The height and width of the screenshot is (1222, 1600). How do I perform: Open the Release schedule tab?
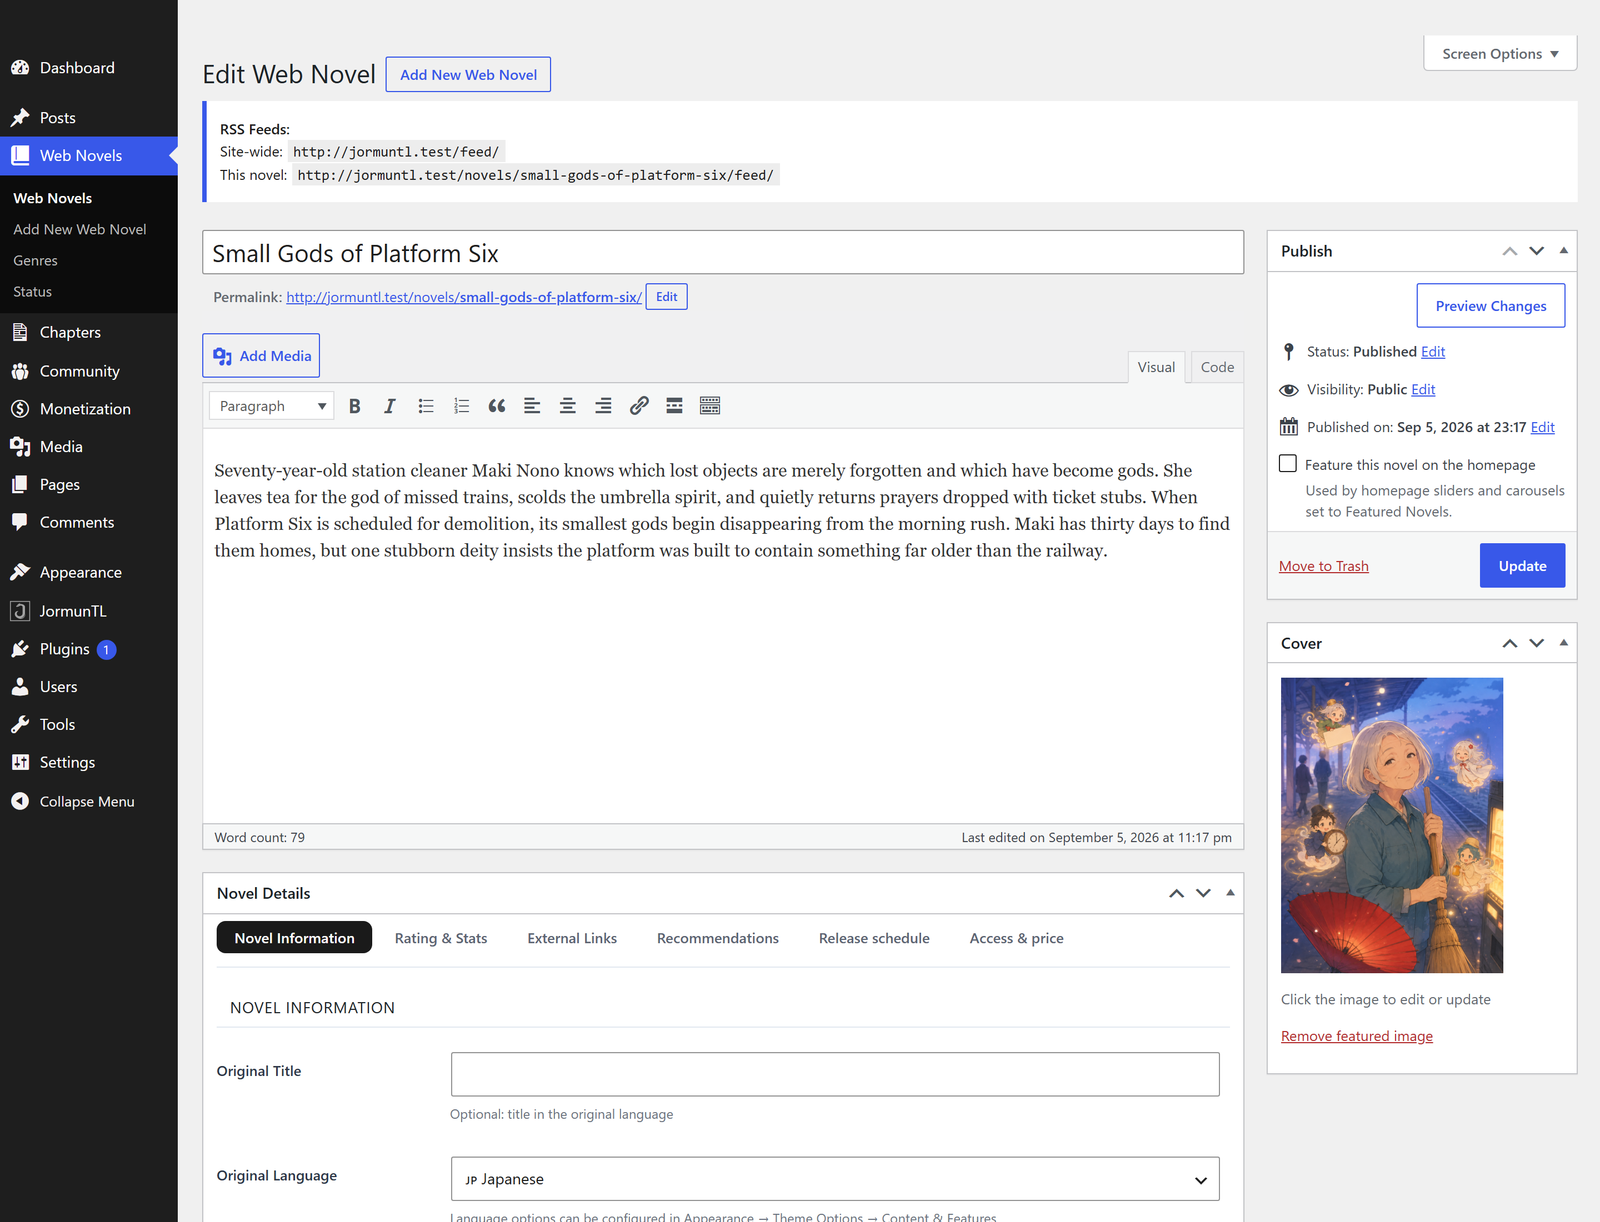point(874,938)
